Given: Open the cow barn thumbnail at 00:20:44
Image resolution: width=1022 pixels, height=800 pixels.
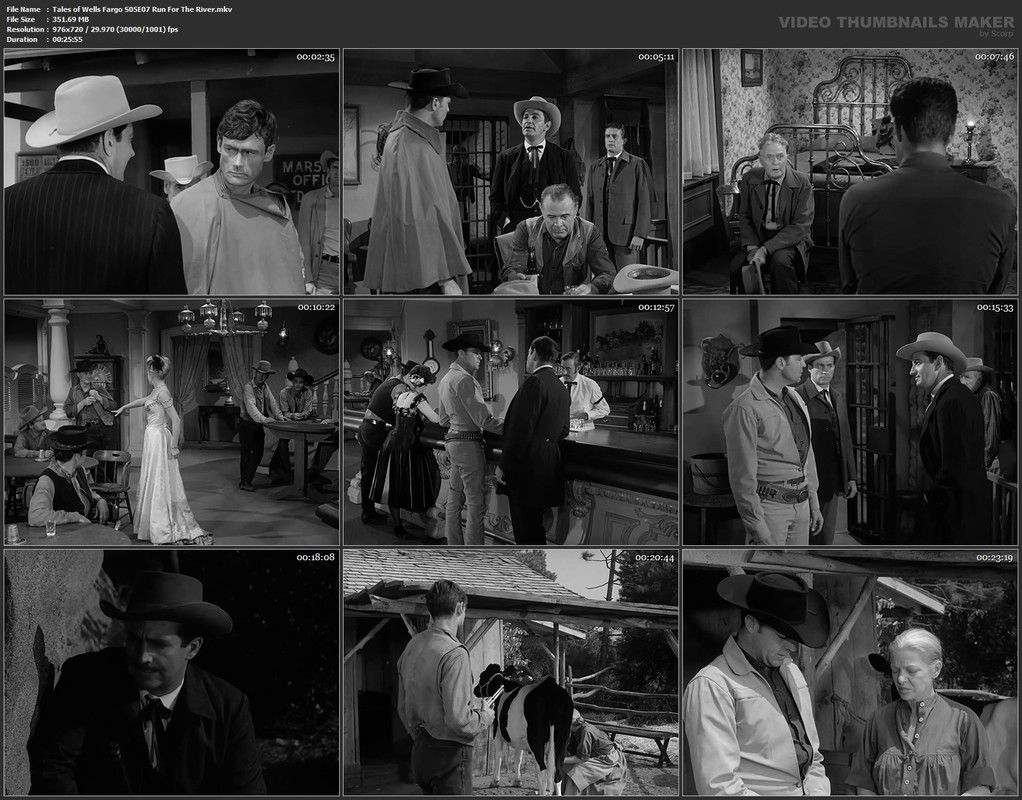Looking at the screenshot, I should click(511, 672).
